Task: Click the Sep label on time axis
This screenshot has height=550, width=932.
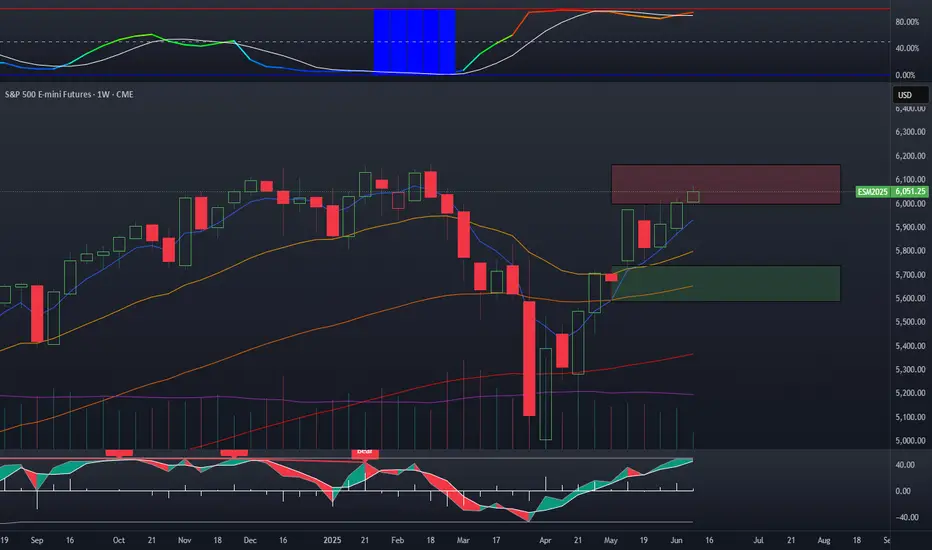Action: click(37, 540)
